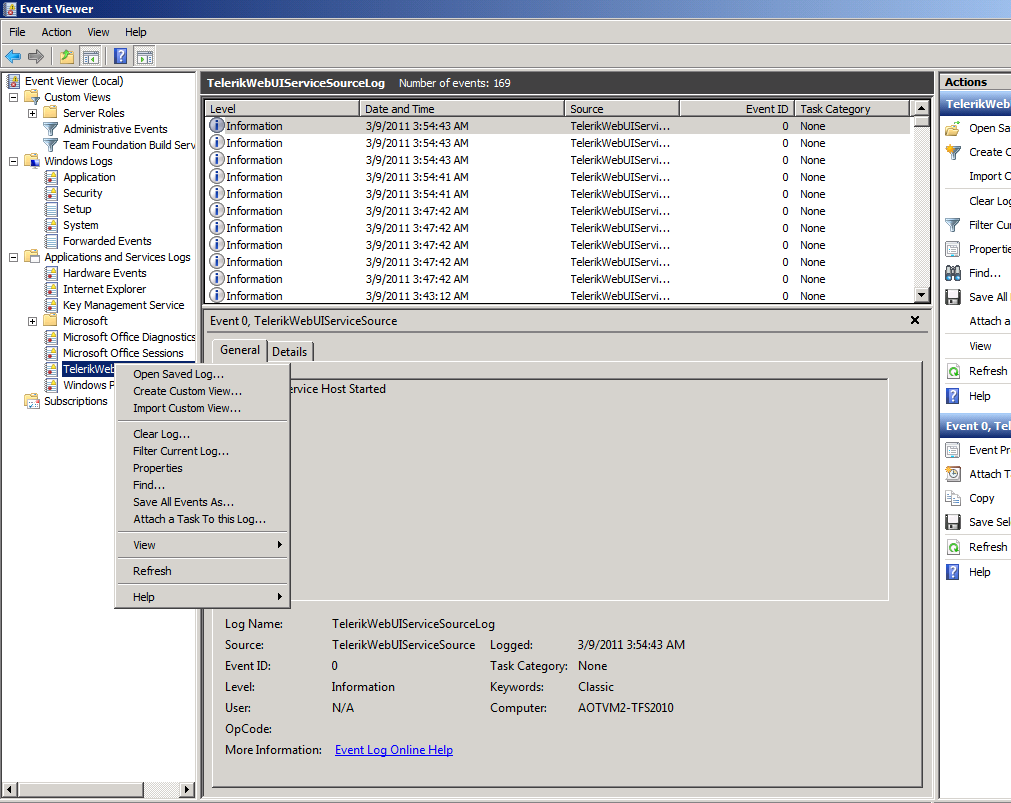
Task: Choose Filter Current Log in context menu
Action: pyautogui.click(x=202, y=451)
